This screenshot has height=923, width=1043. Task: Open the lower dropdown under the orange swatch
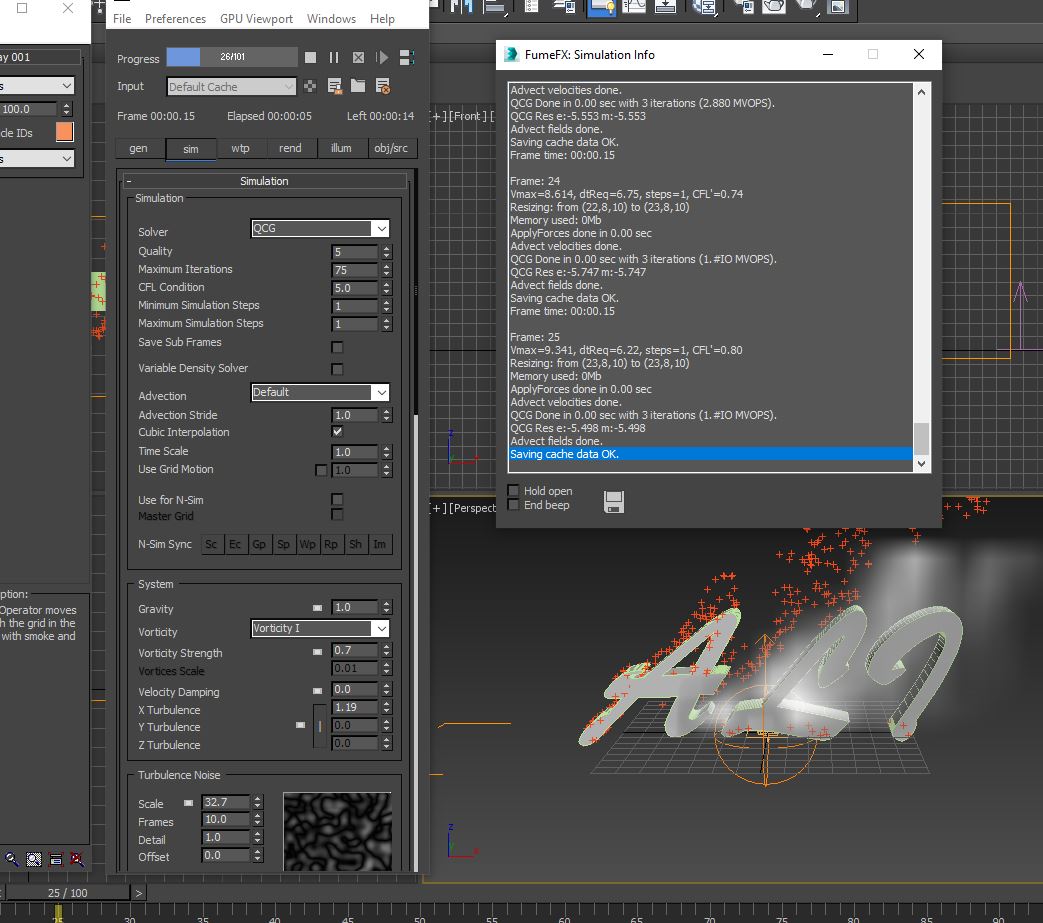[x=37, y=158]
